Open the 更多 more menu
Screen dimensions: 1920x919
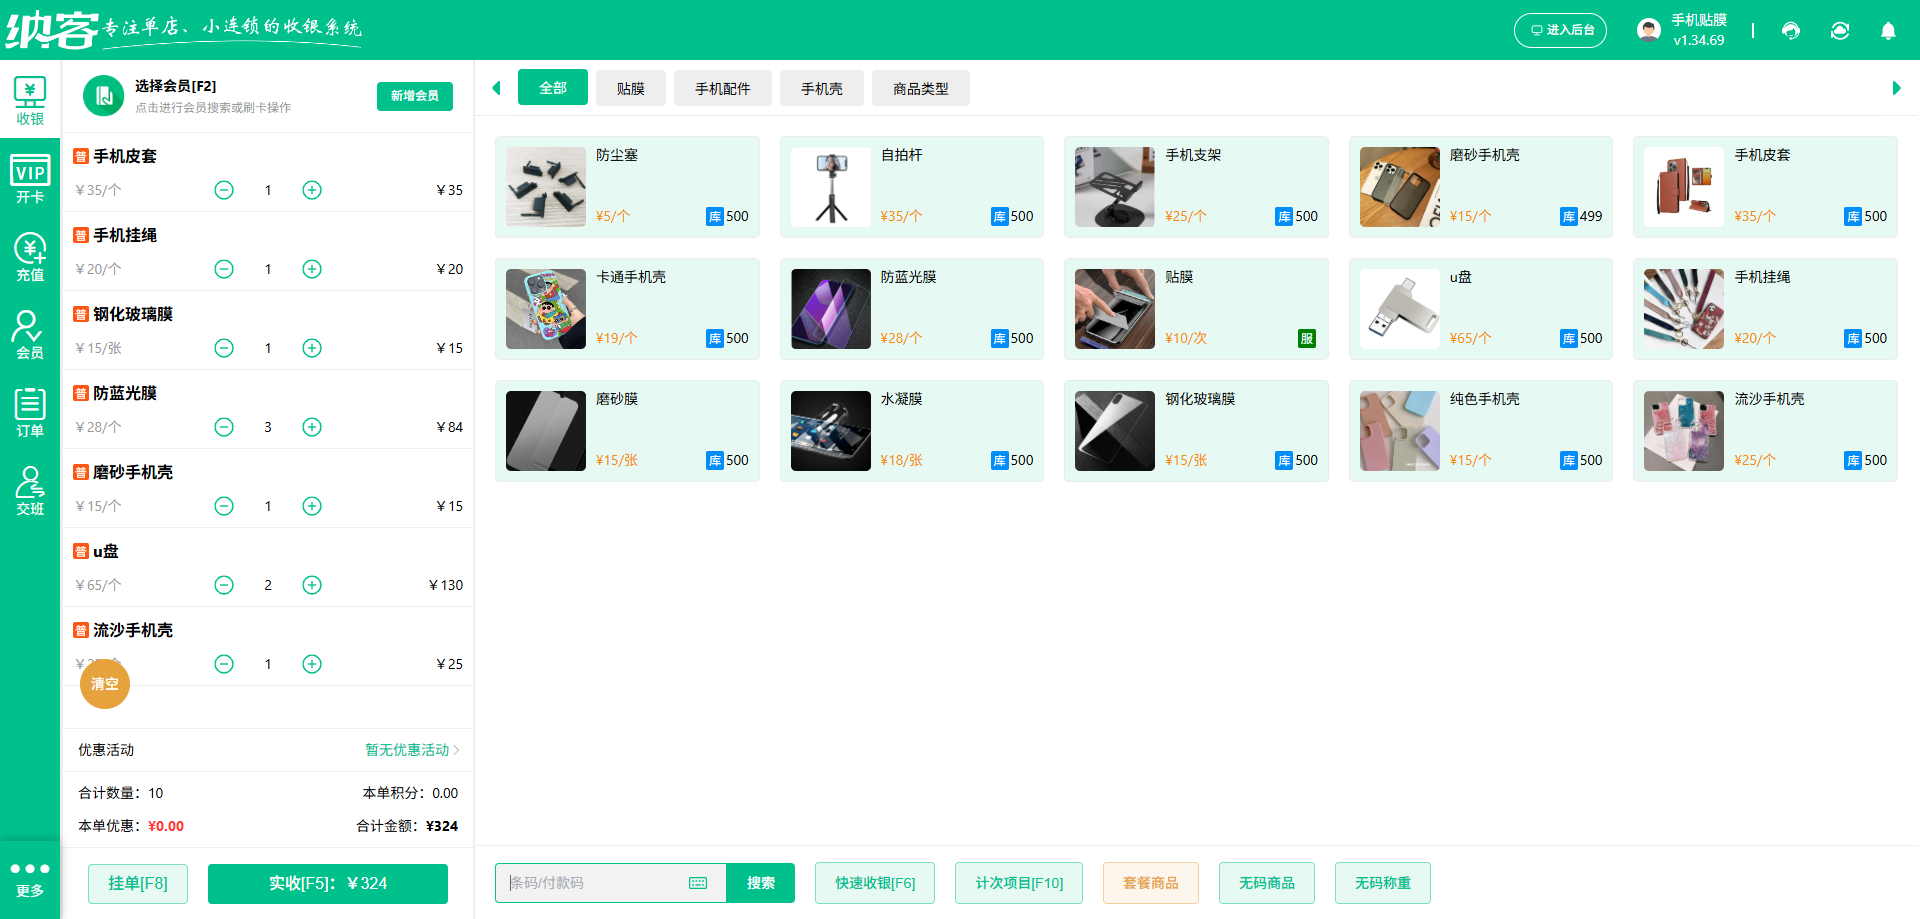coord(30,880)
